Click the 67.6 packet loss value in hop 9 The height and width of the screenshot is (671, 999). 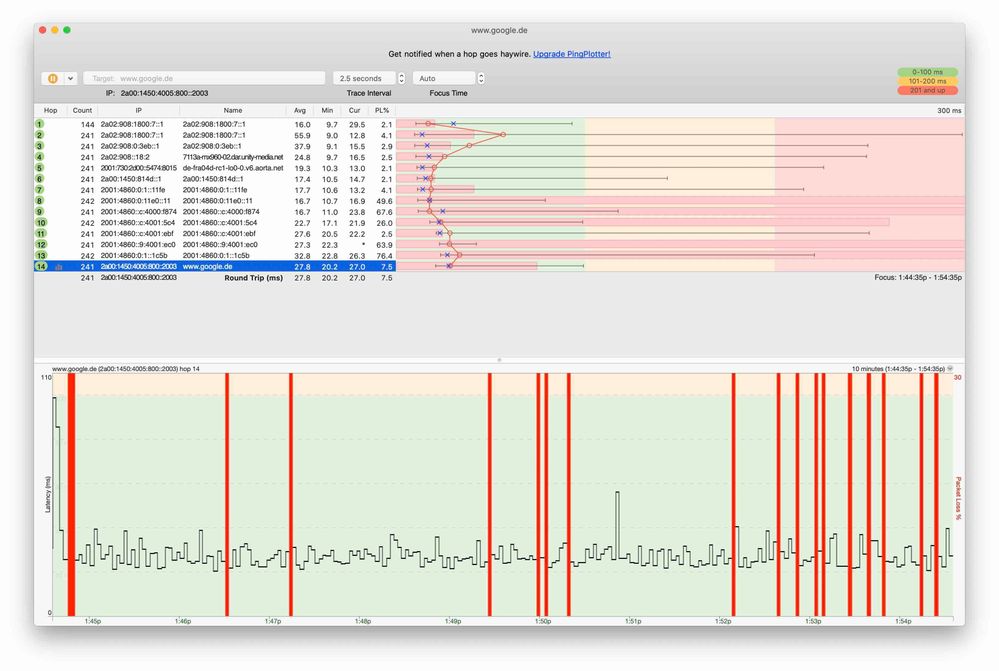click(384, 212)
